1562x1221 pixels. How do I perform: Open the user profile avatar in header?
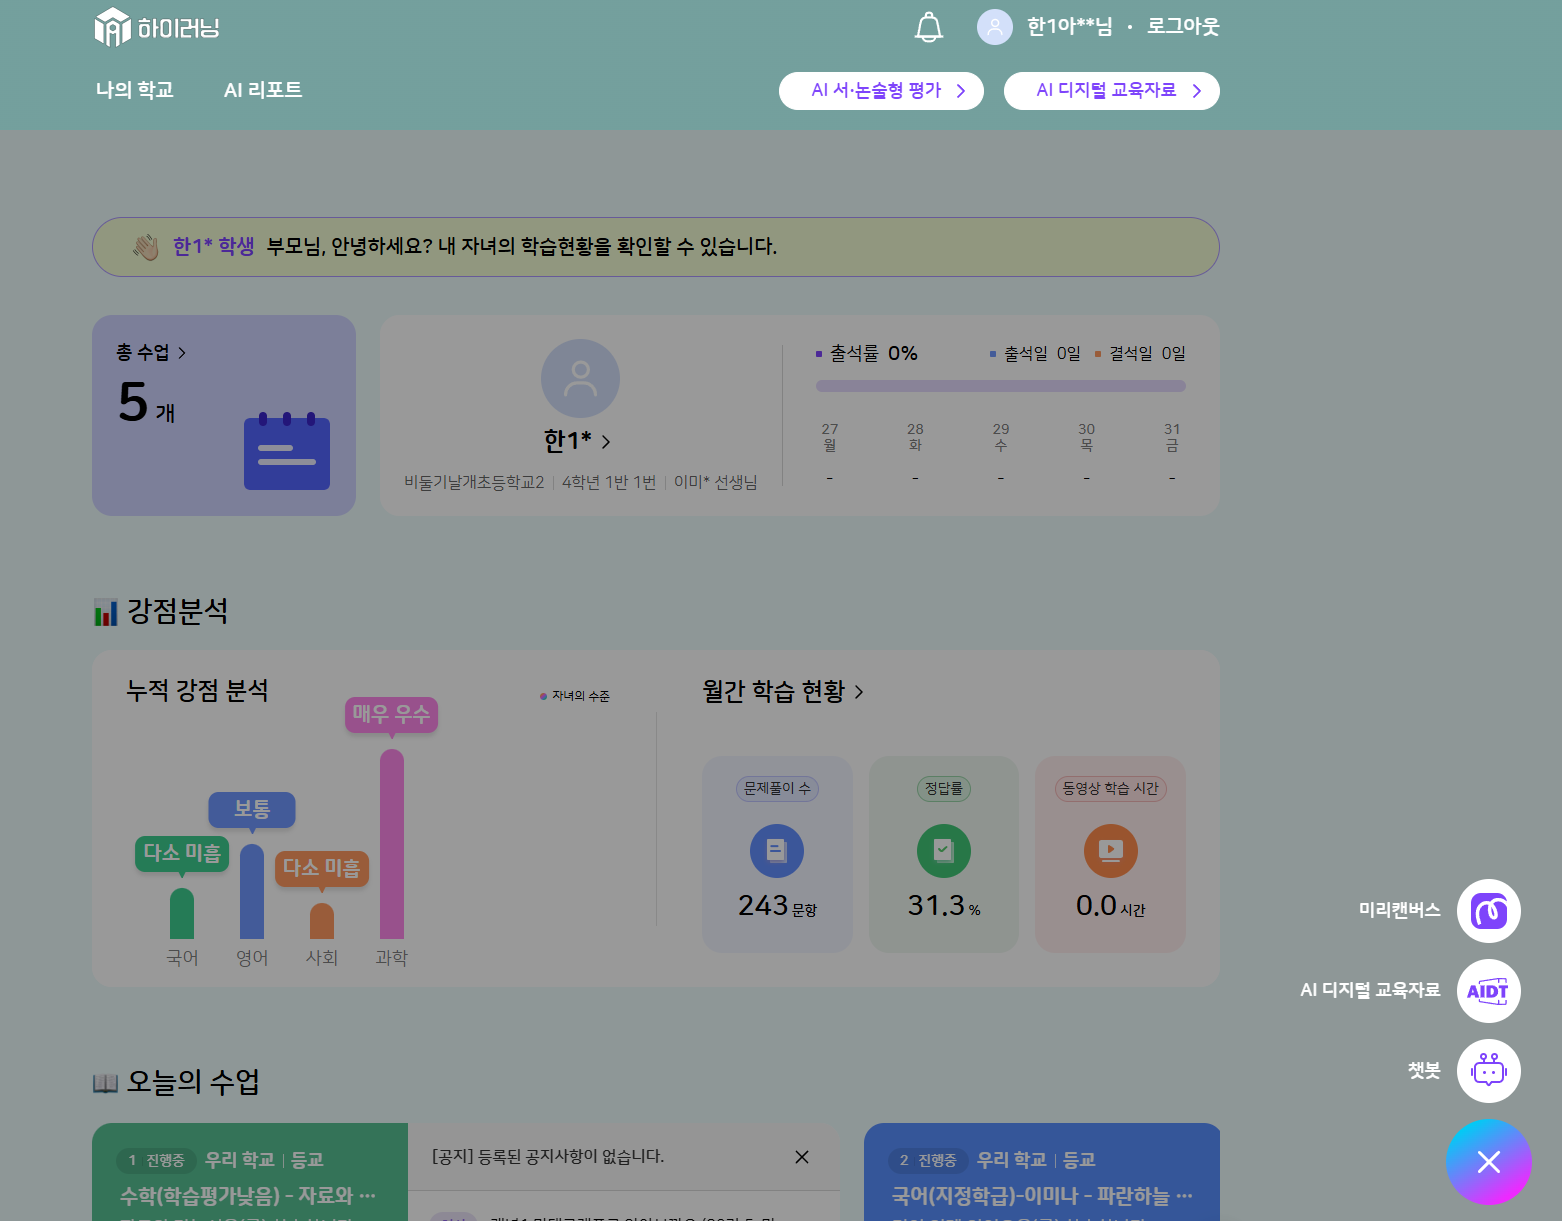point(994,27)
